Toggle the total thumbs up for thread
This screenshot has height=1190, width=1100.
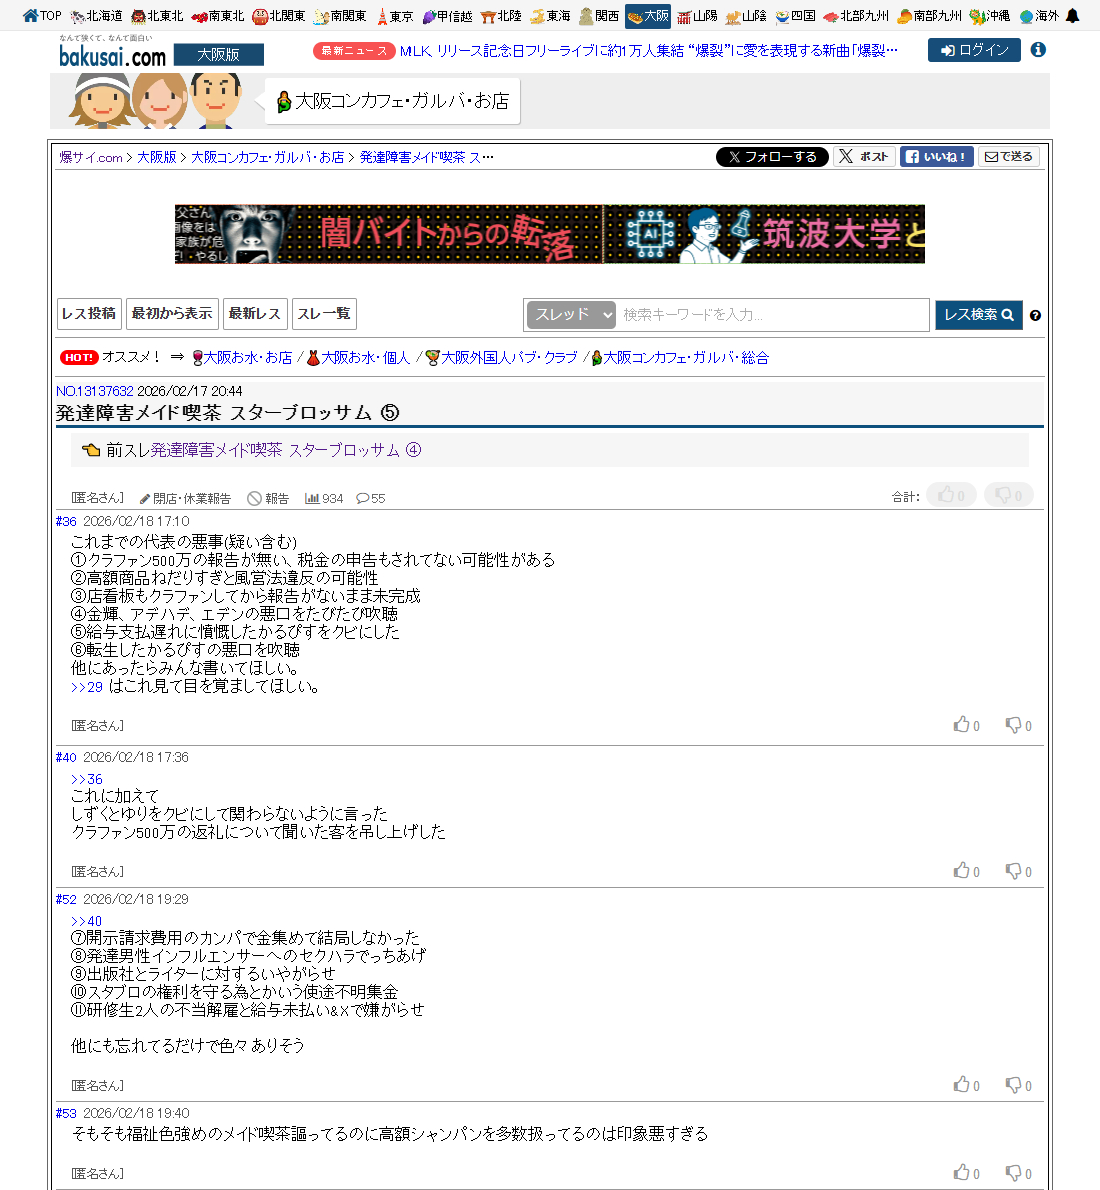[950, 495]
